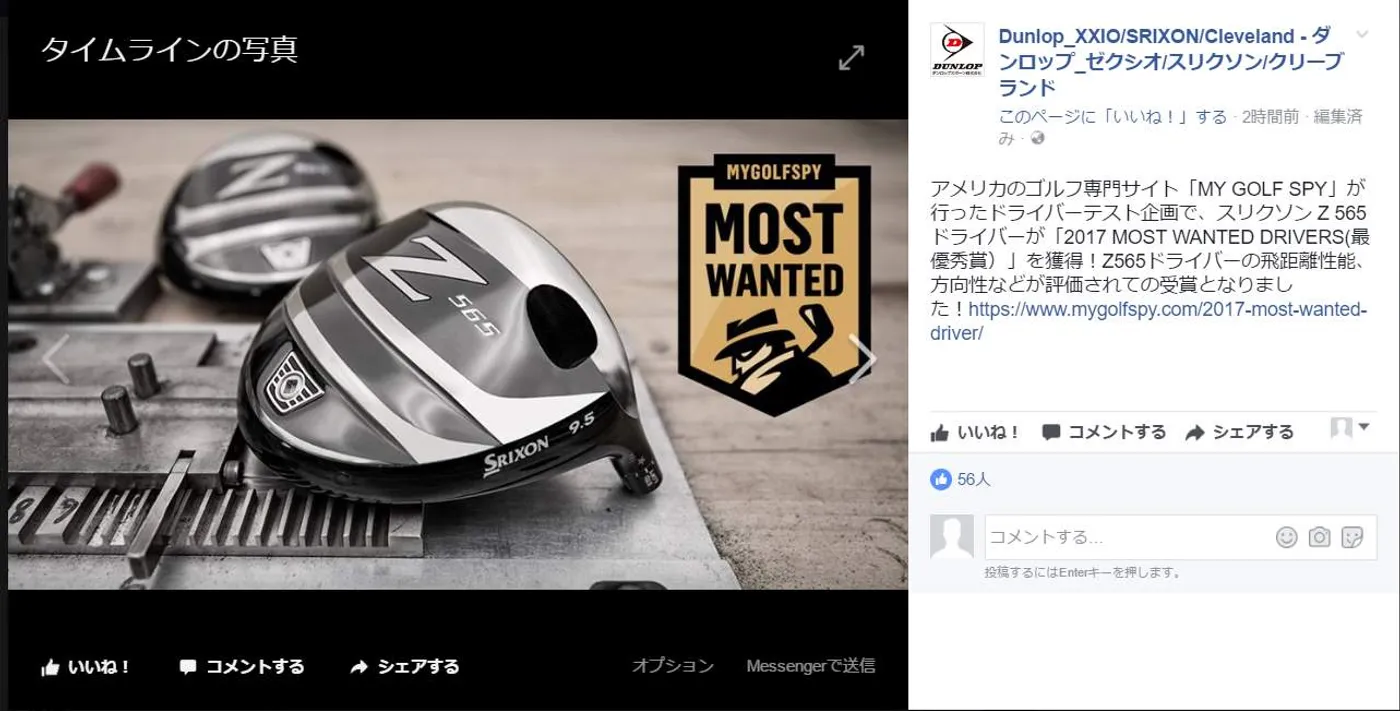Insert an emoji in the comment
Image resolution: width=1400 pixels, height=711 pixels.
pos(1286,537)
